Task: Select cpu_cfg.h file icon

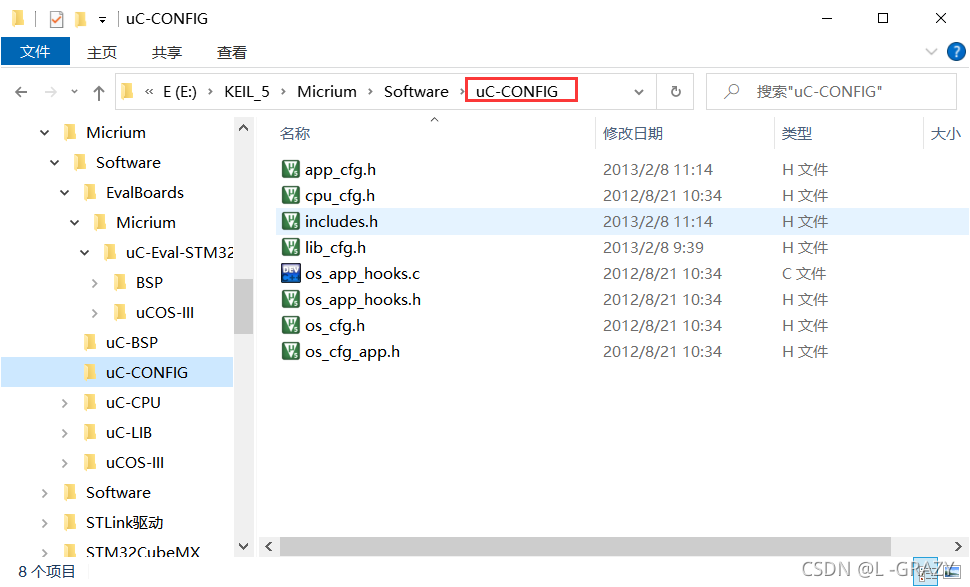Action: click(291, 195)
